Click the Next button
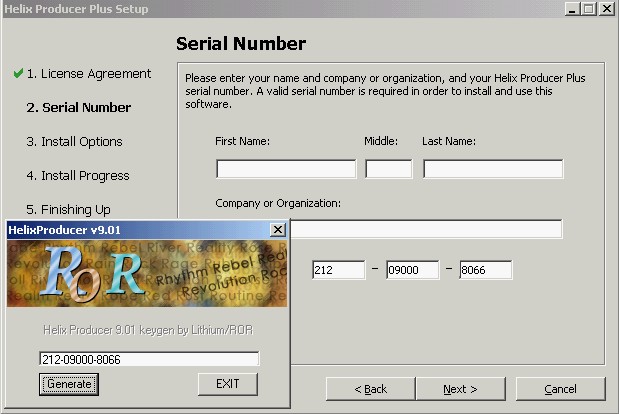Image resolution: width=619 pixels, height=414 pixels. (461, 389)
